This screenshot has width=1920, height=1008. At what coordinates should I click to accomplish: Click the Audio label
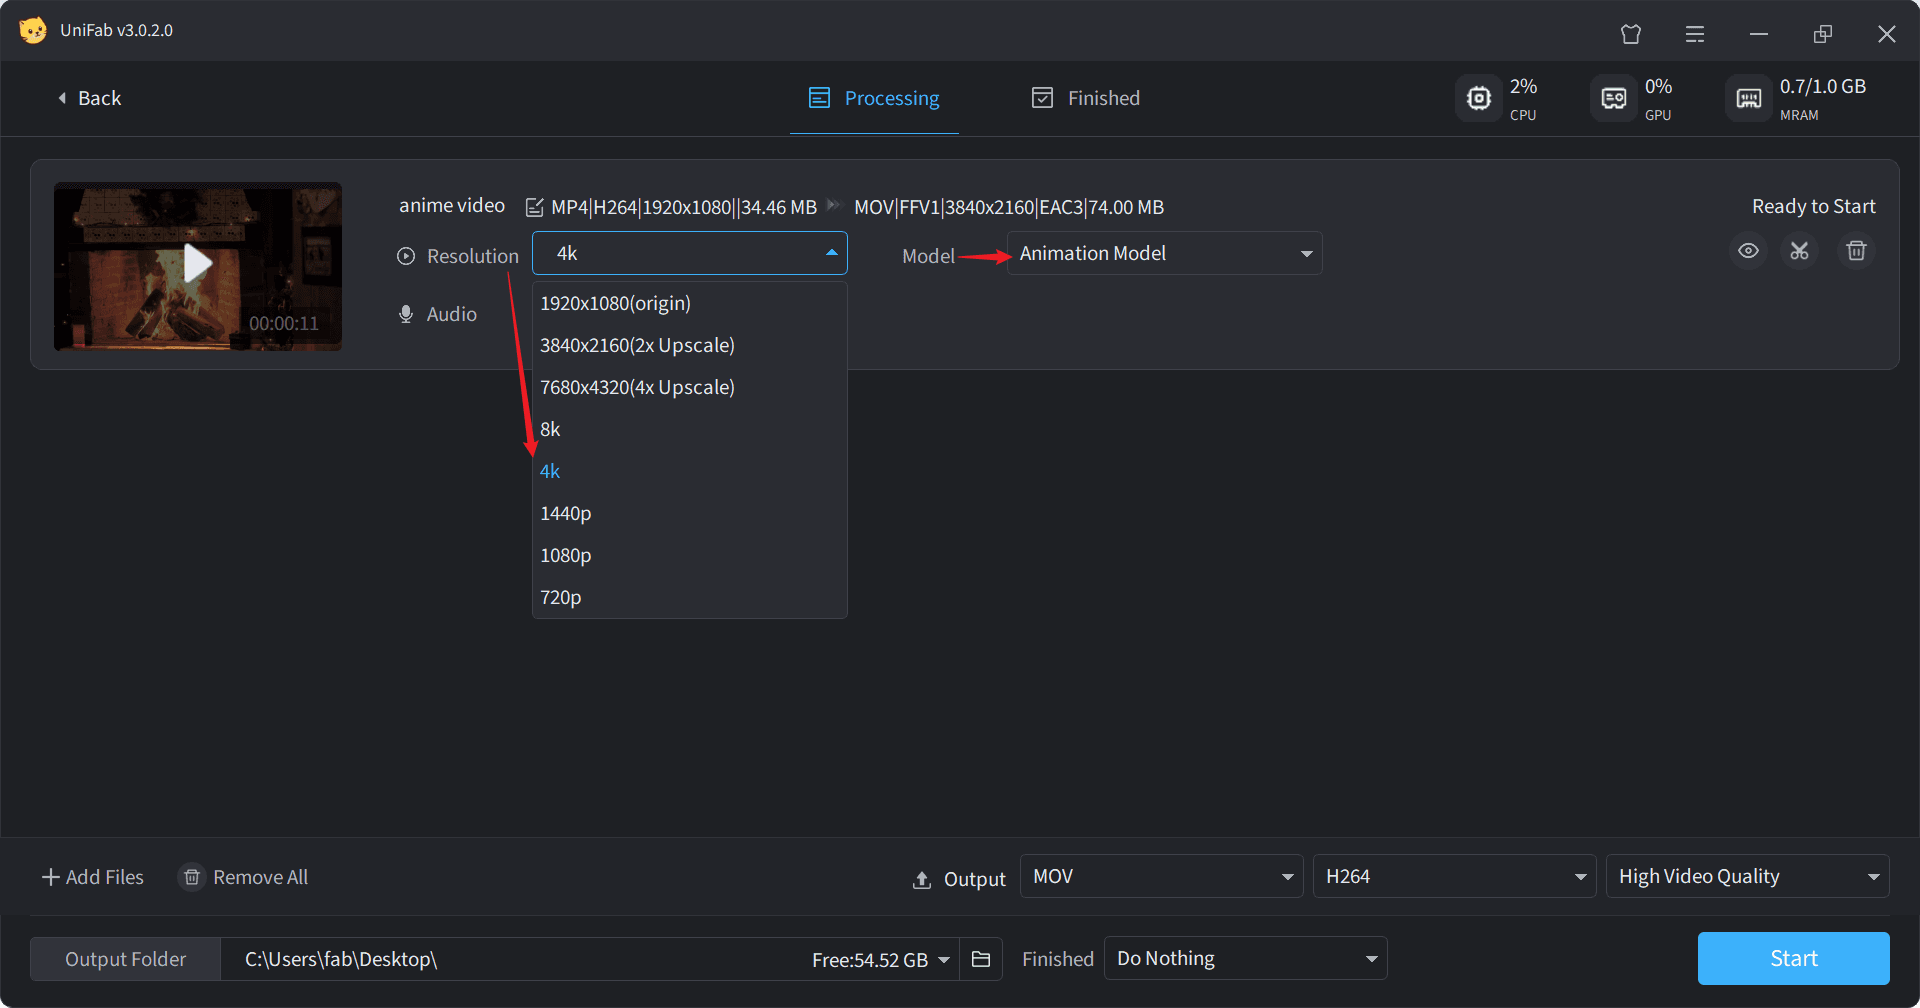pos(452,314)
